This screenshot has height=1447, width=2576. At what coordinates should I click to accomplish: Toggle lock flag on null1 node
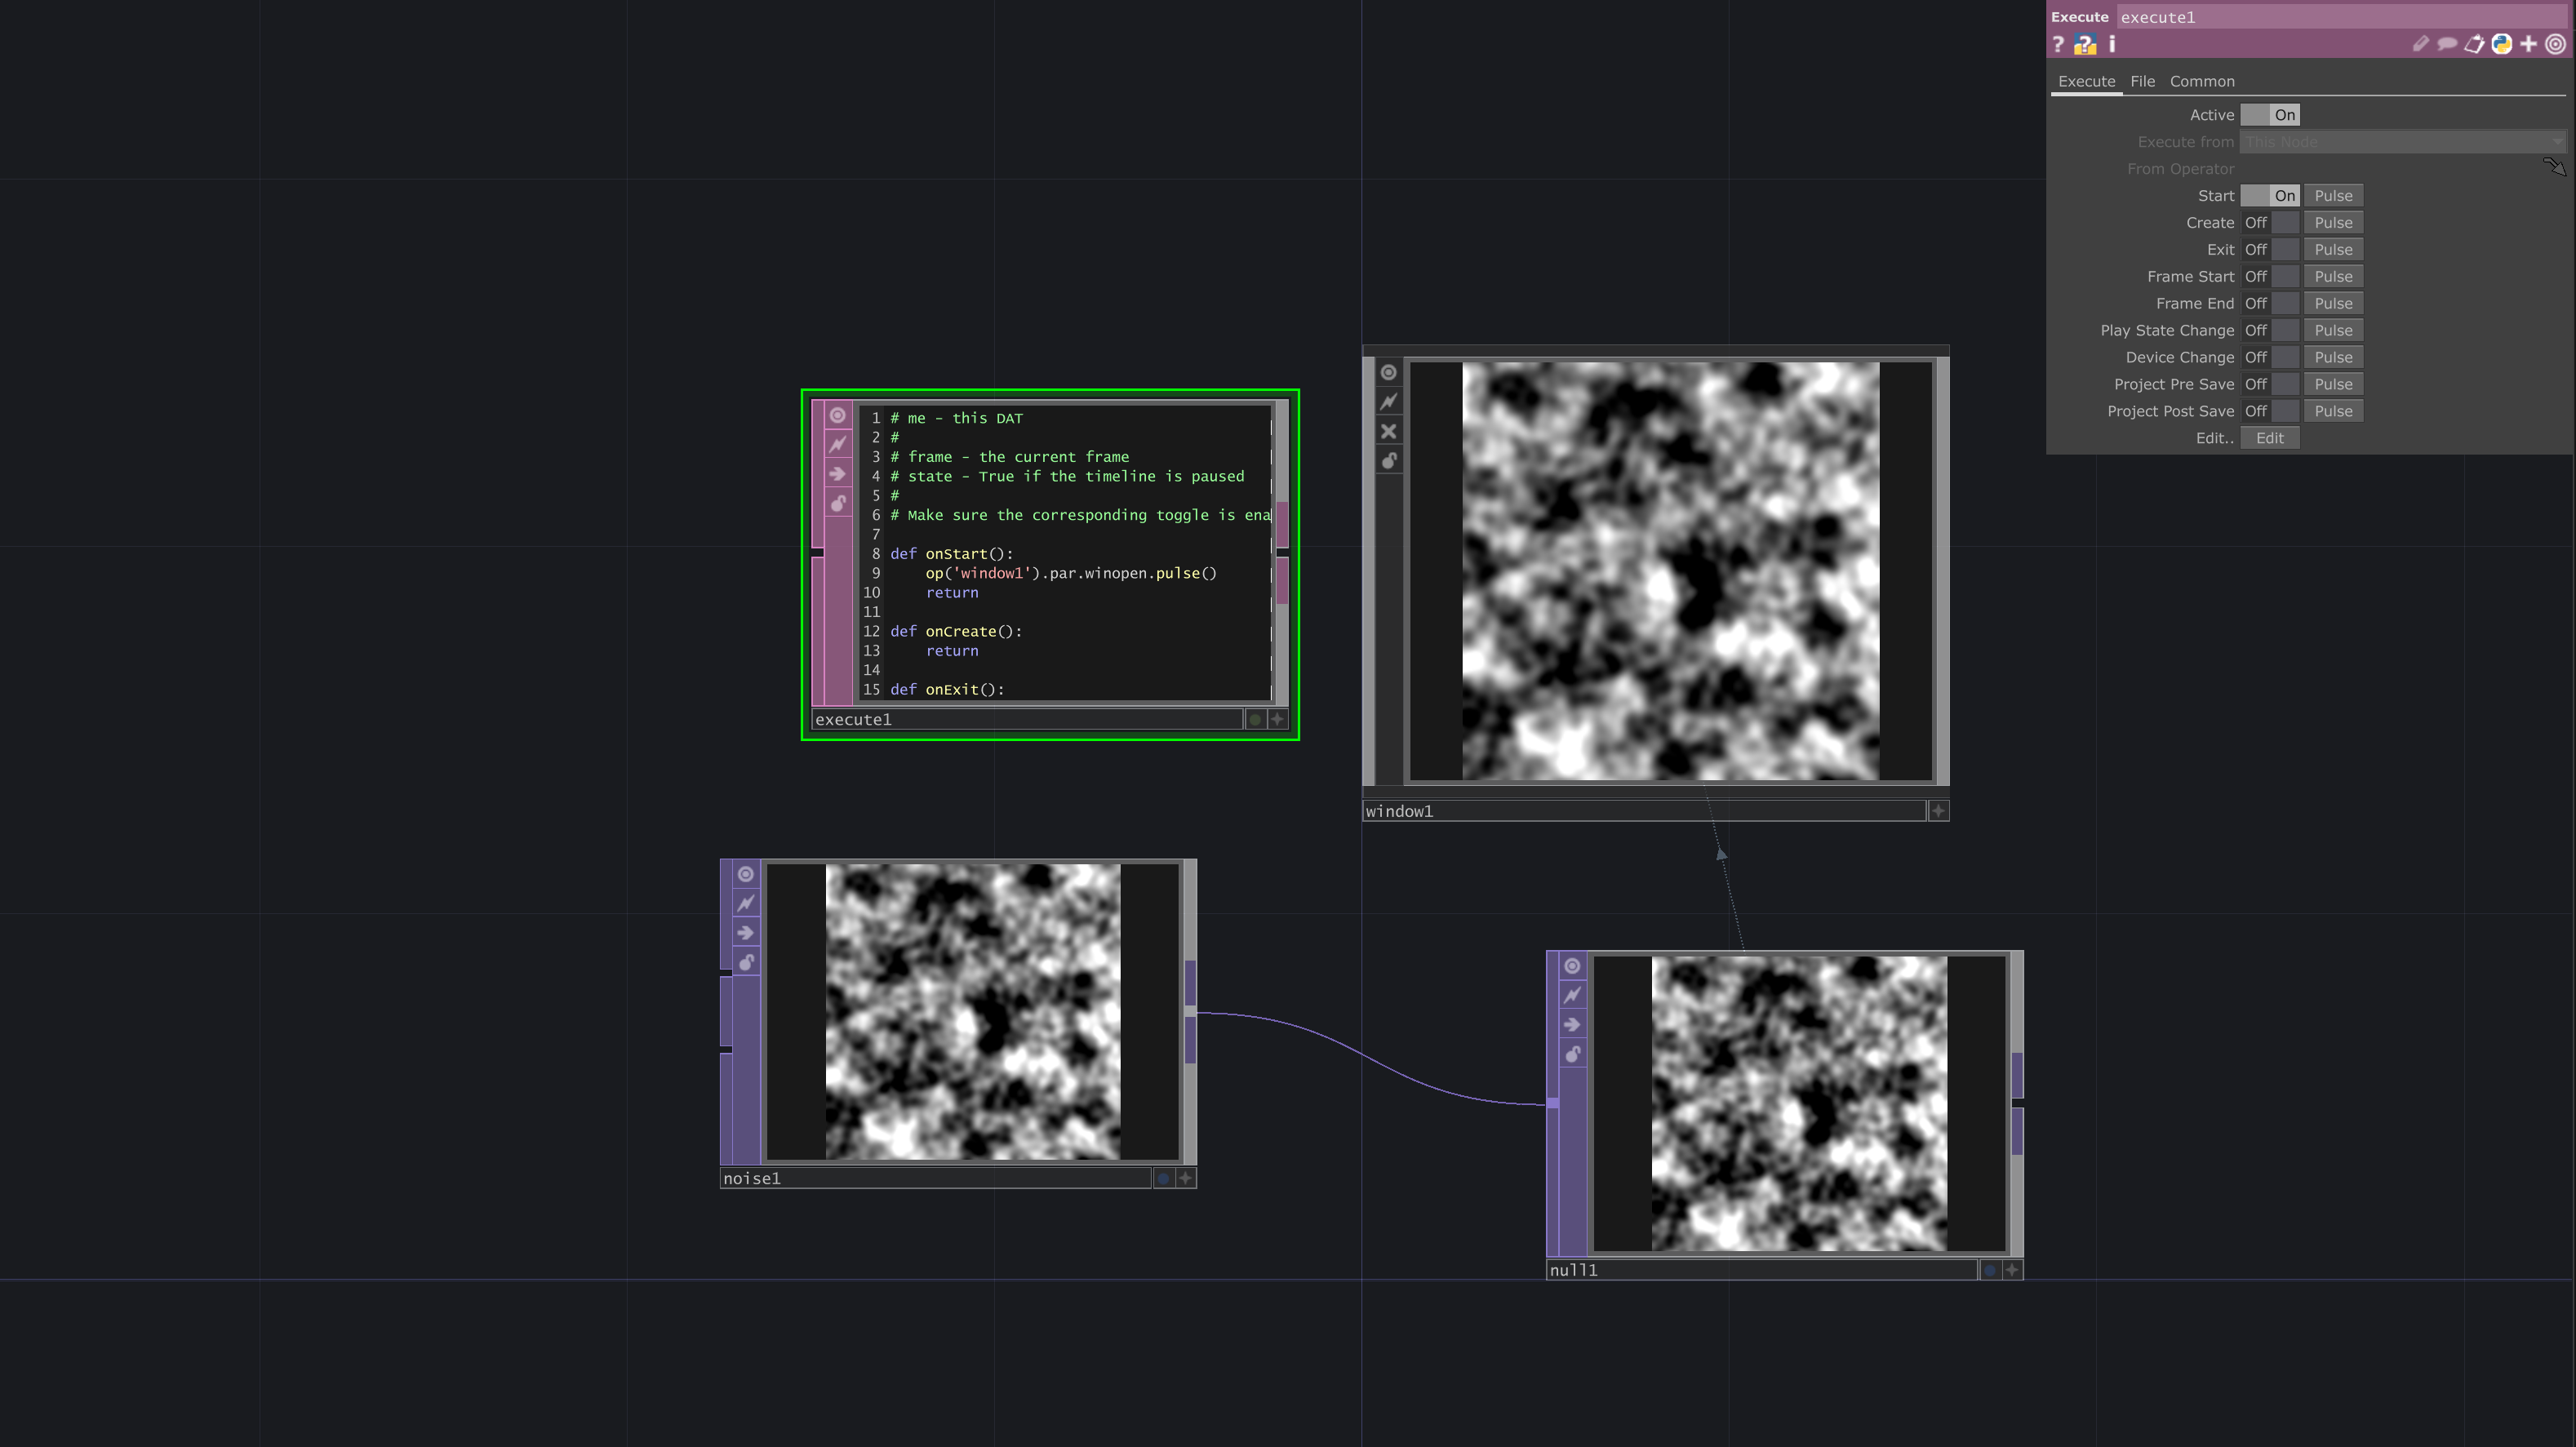[1572, 1054]
